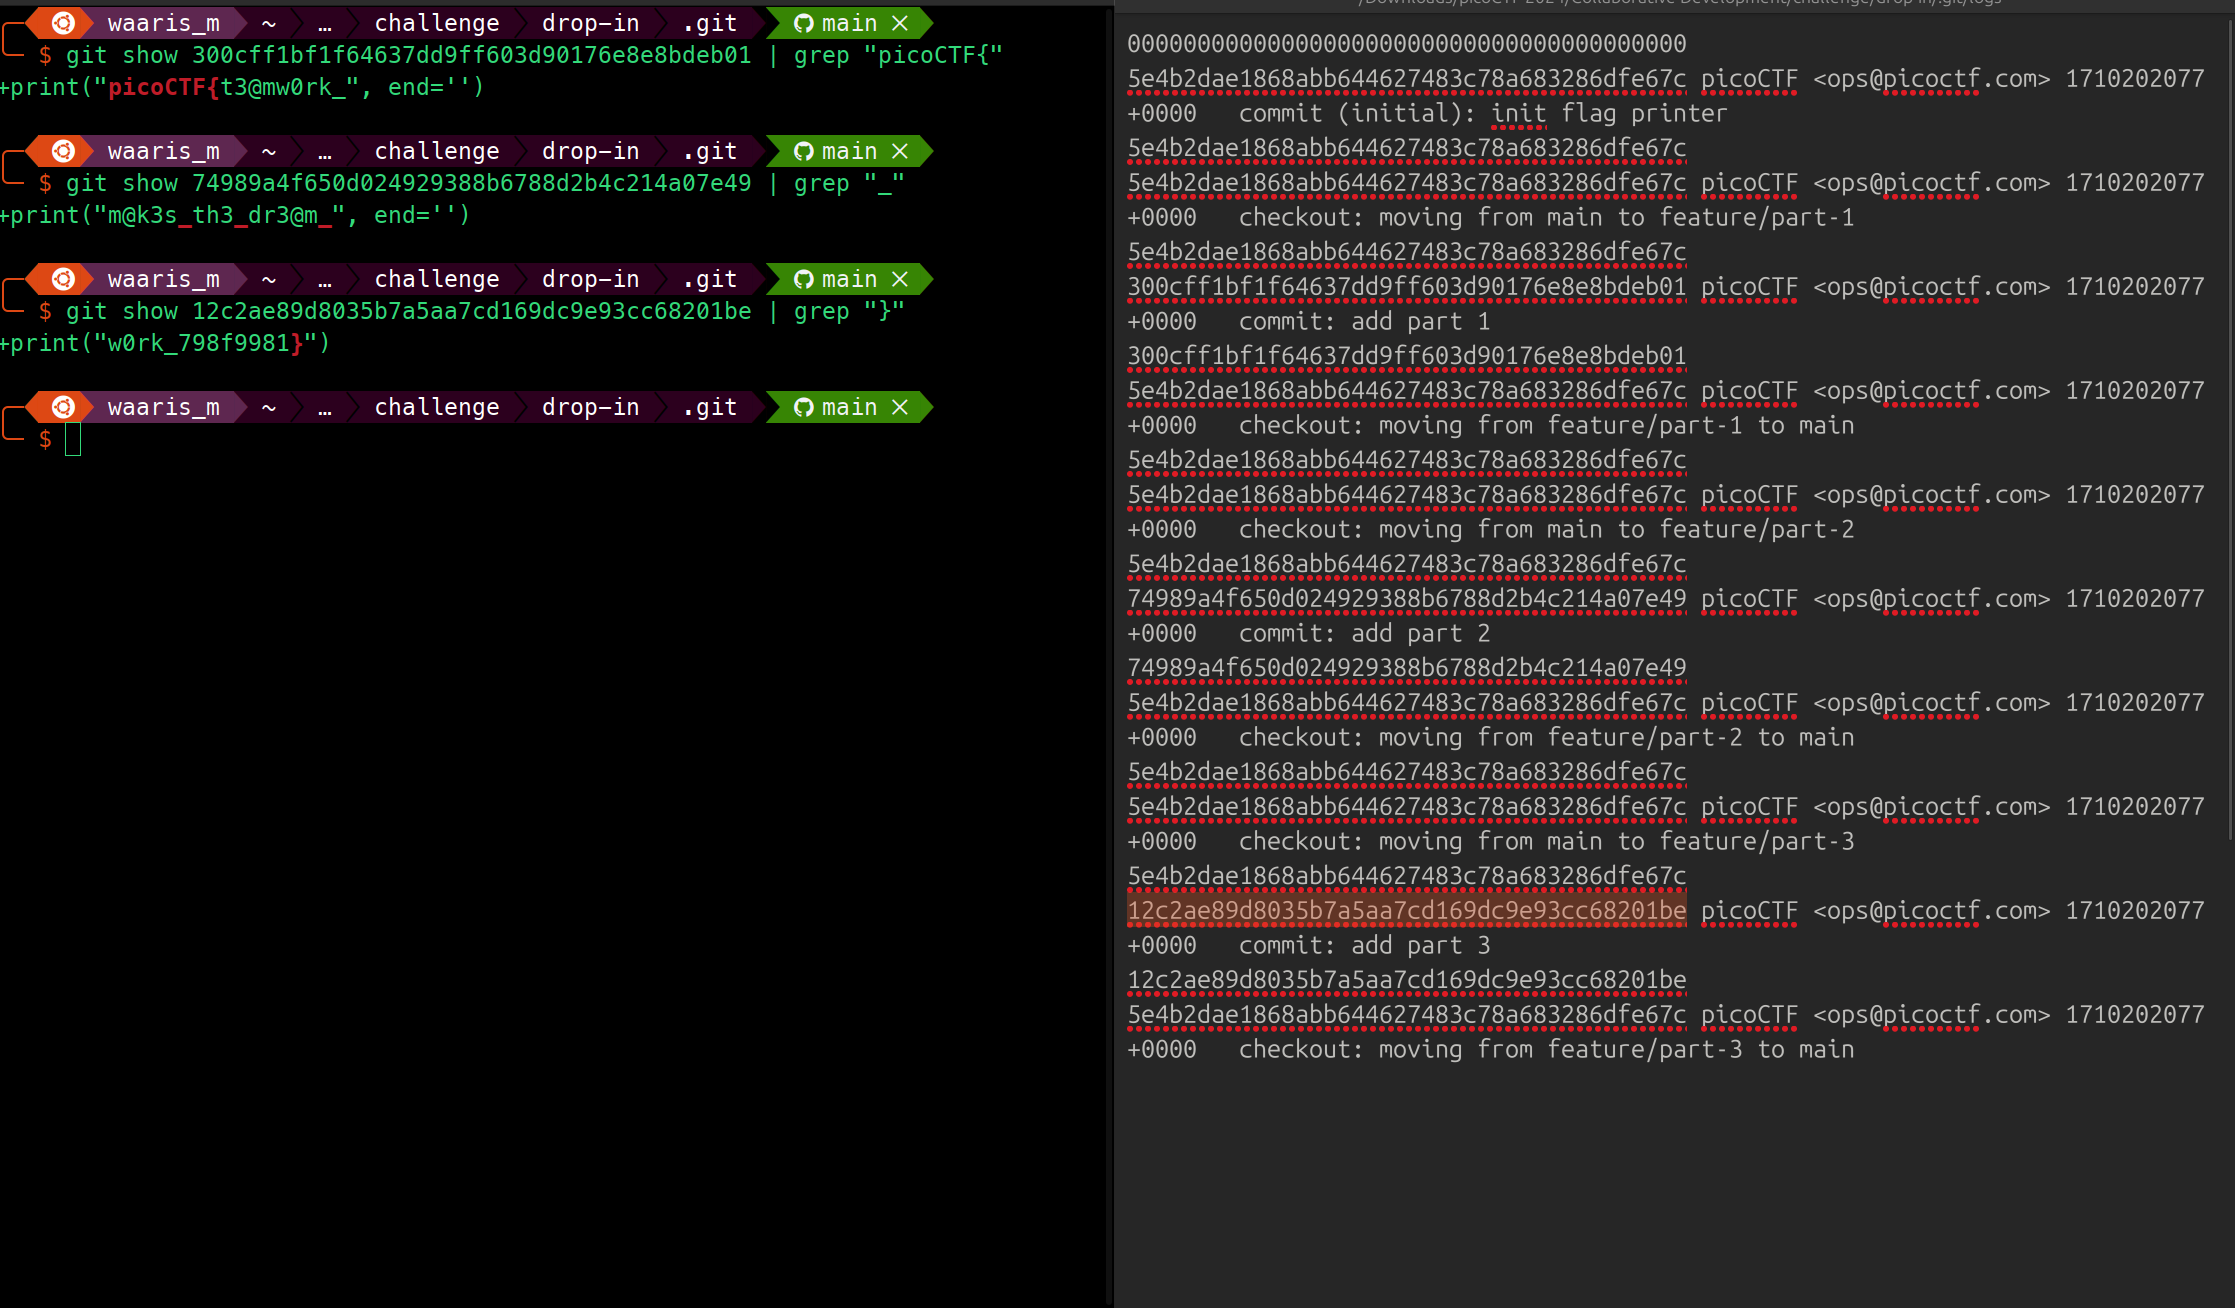The image size is (2235, 1308).
Task: Click the 'drop-in' path segment in the last prompt
Action: pos(590,407)
